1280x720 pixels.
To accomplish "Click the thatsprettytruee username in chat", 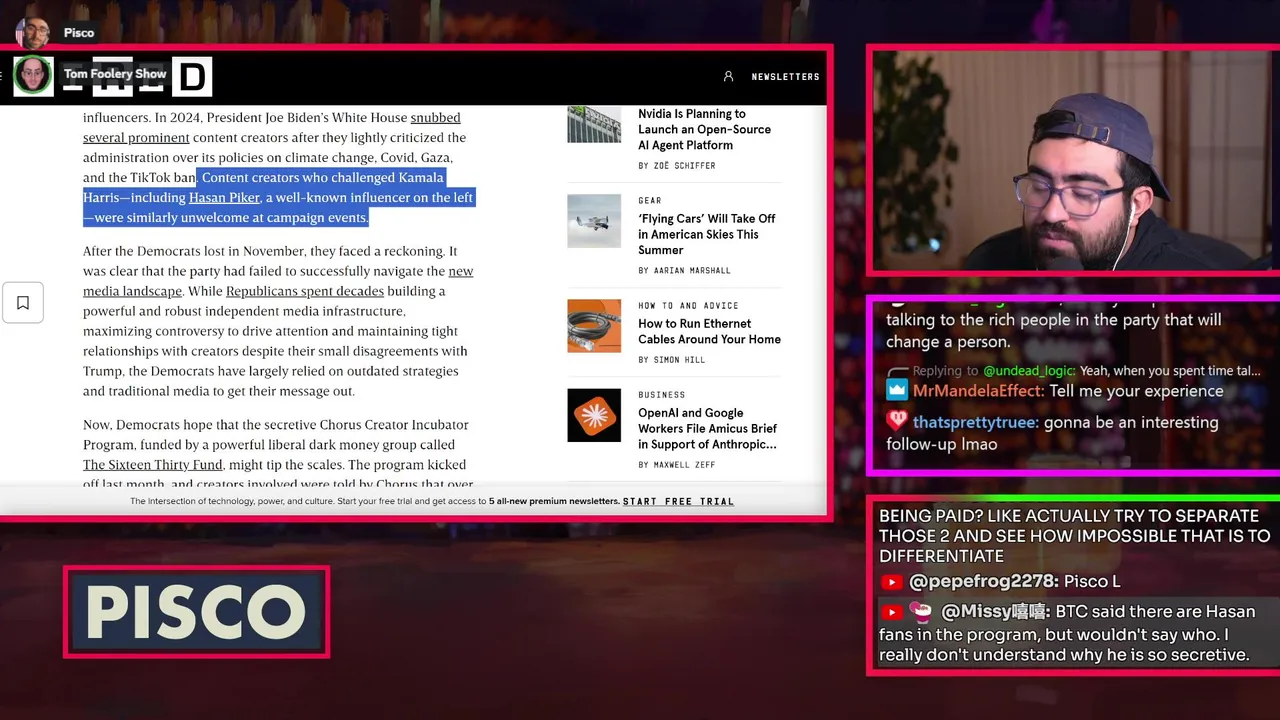I will click(975, 422).
